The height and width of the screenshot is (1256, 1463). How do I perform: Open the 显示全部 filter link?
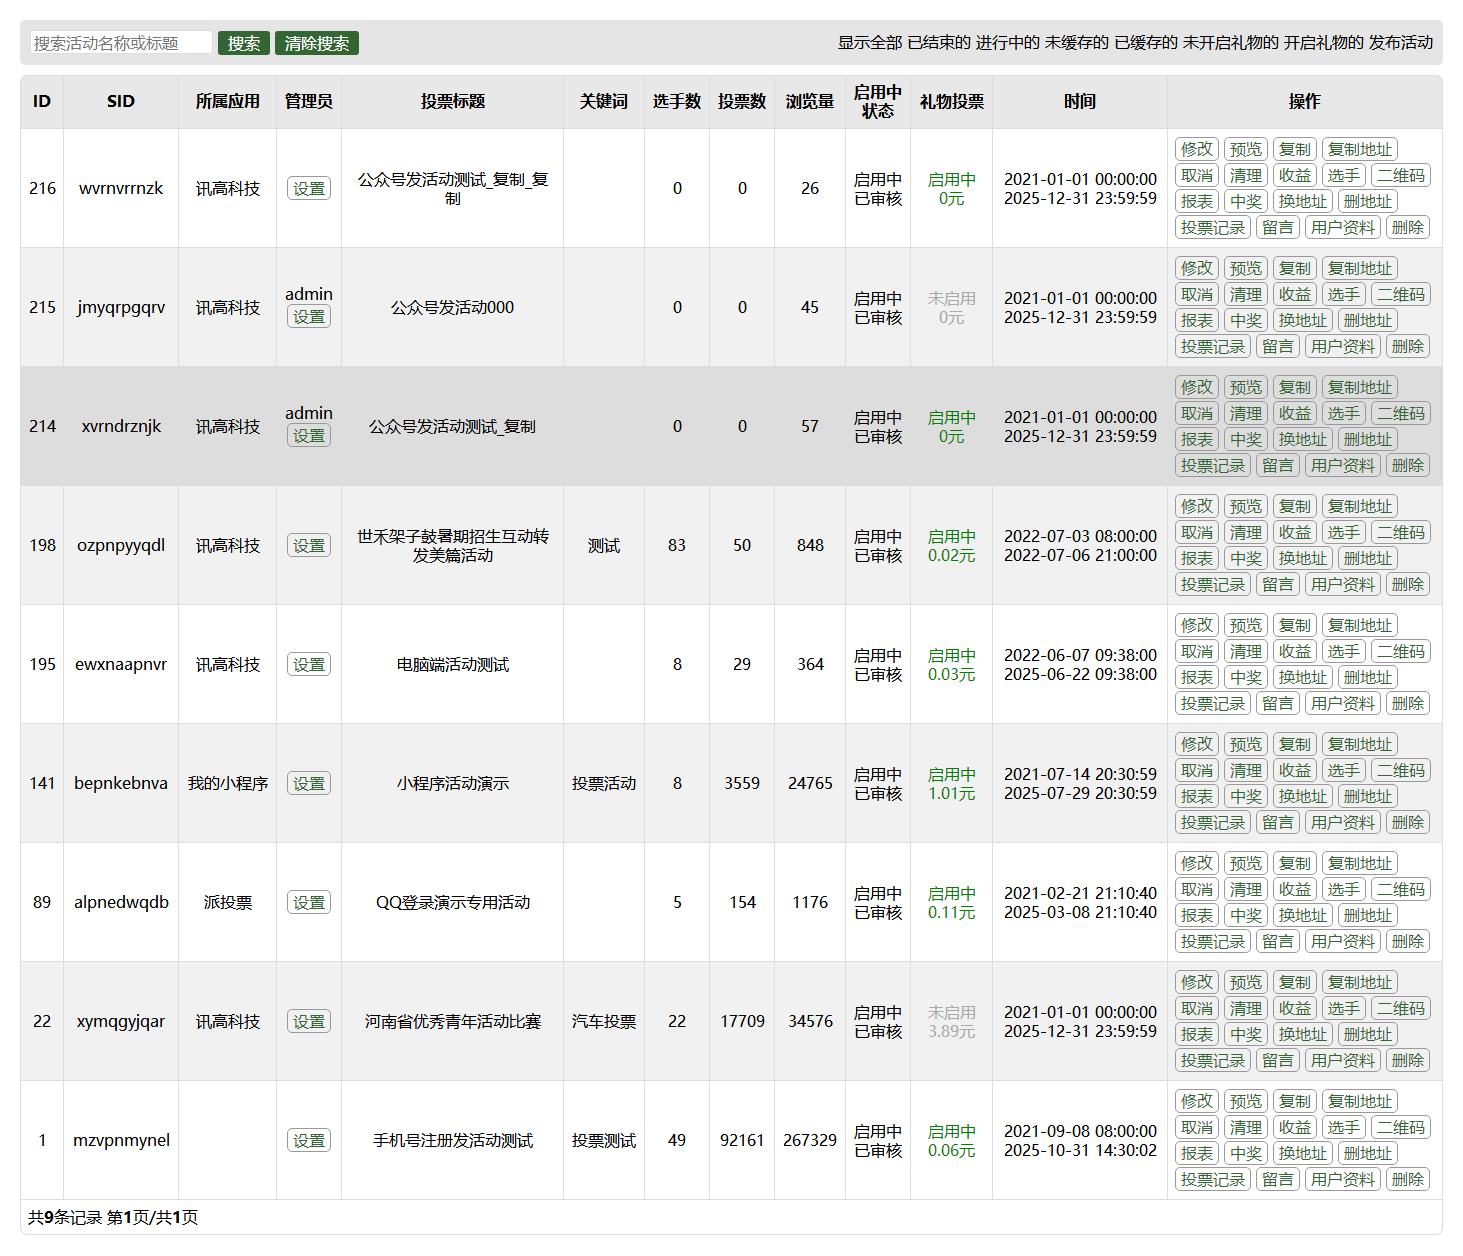(x=870, y=42)
